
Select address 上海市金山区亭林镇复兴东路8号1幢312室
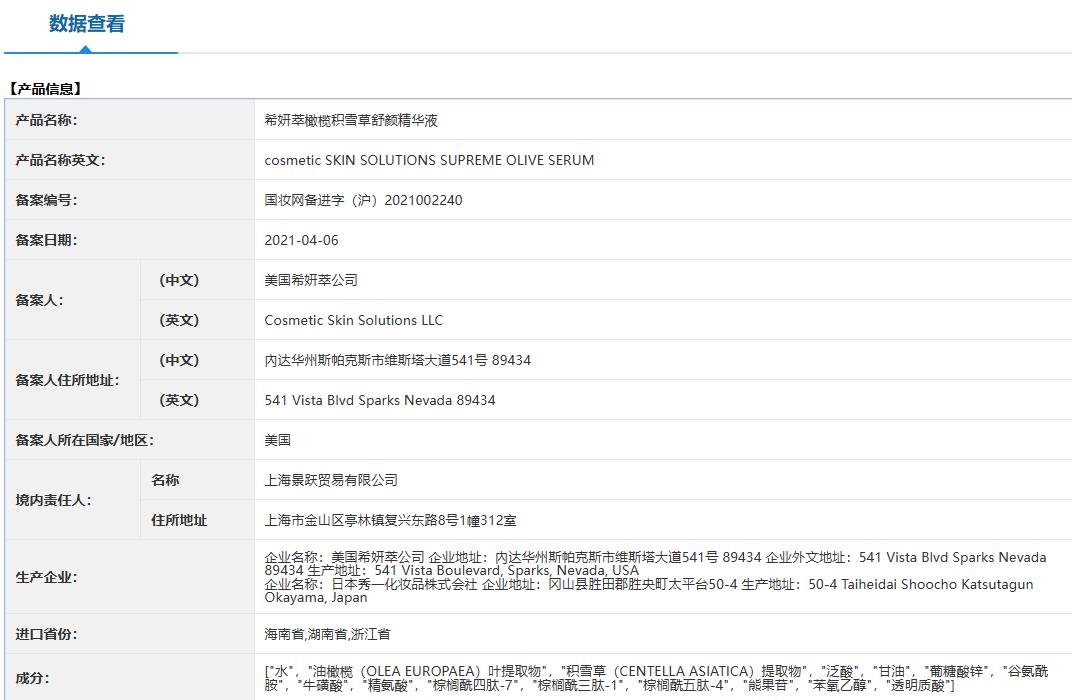point(390,520)
